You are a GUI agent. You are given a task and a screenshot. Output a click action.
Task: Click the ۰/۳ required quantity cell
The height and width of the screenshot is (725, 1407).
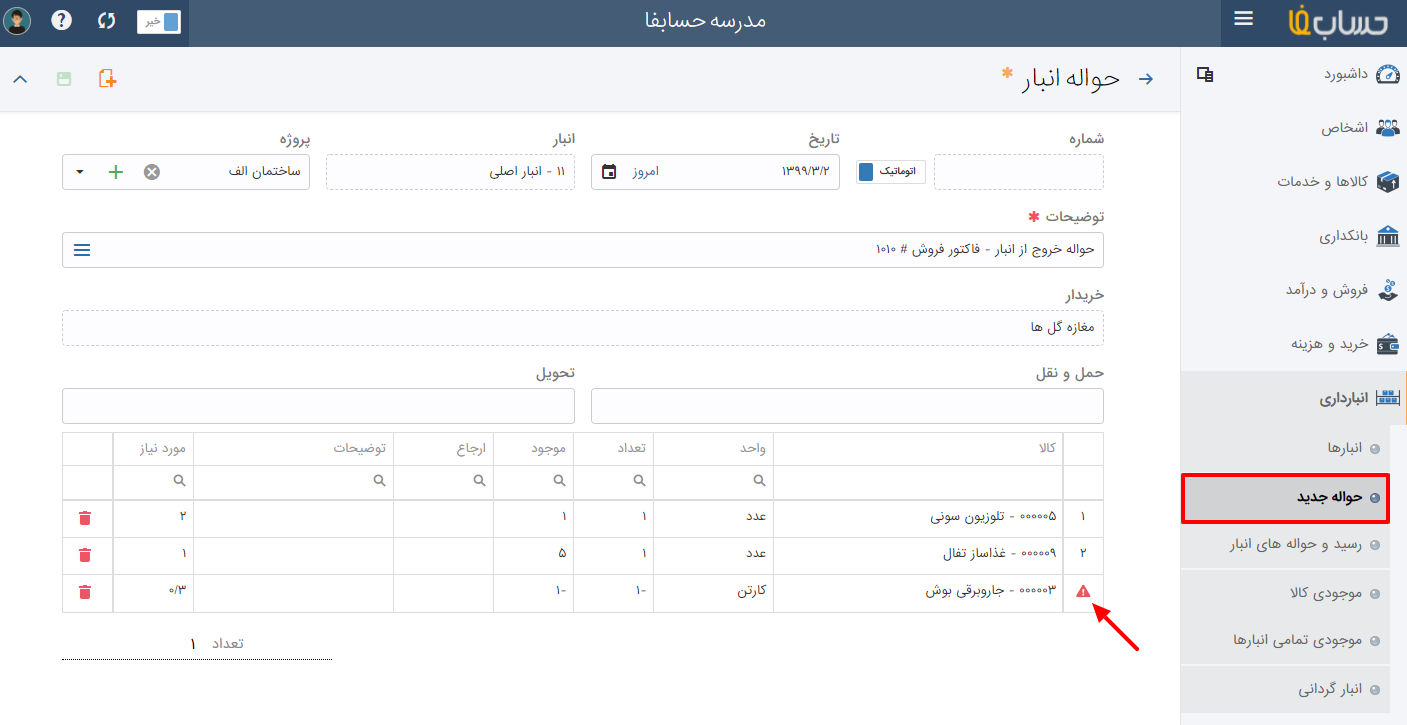pos(153,591)
